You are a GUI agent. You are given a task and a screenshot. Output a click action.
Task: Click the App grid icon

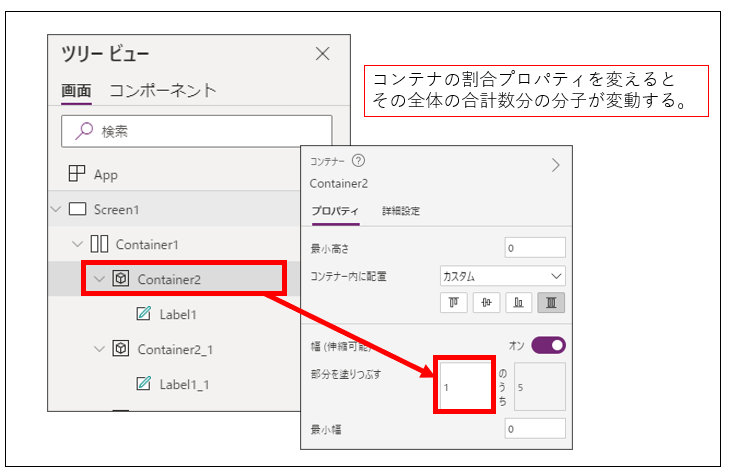77,173
